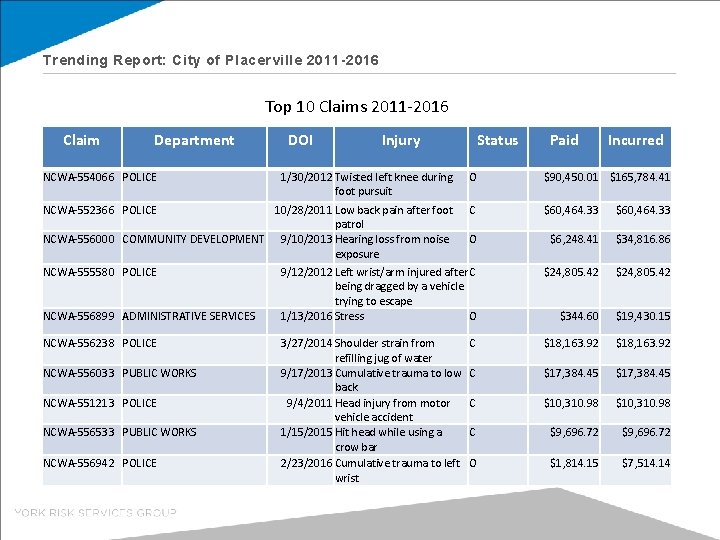
Task: Select claim number NCWA-554066
Action: [79, 177]
